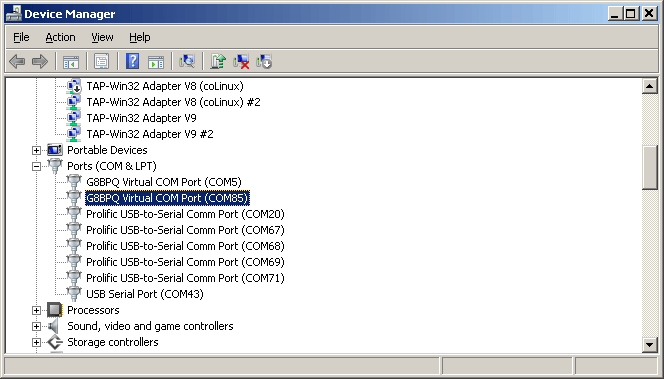Show or hide console tree icon

[71, 62]
